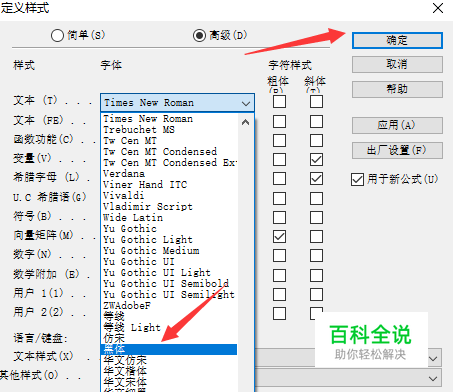Pick Yu Gothic Medium font entry

pos(169,251)
